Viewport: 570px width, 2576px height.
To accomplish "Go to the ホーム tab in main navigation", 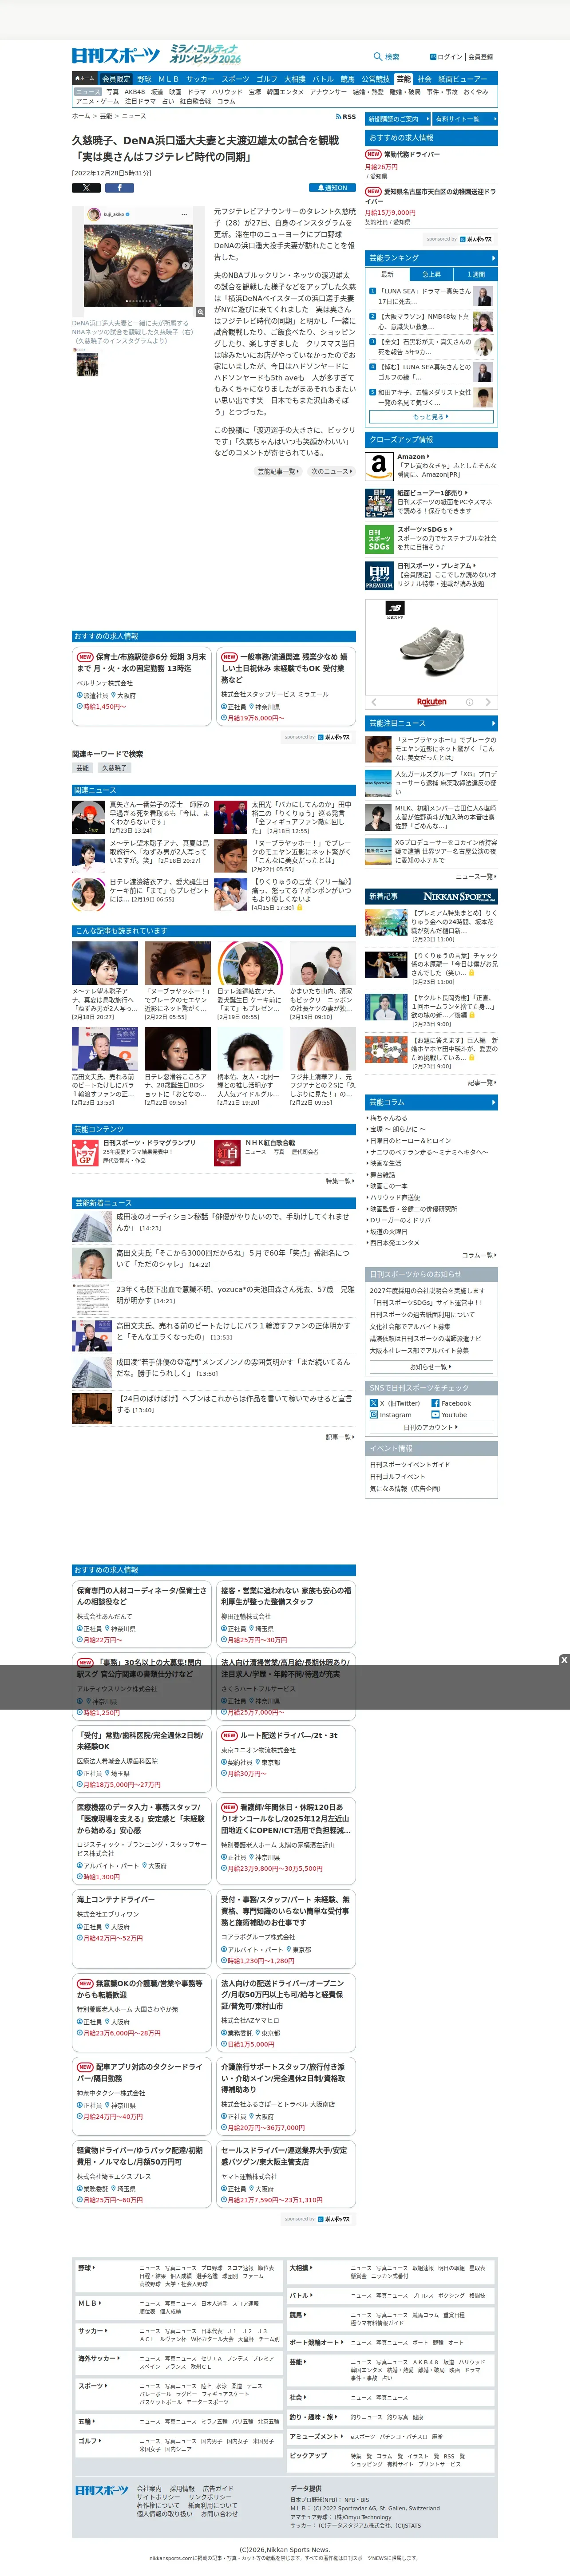I will 85,78.
